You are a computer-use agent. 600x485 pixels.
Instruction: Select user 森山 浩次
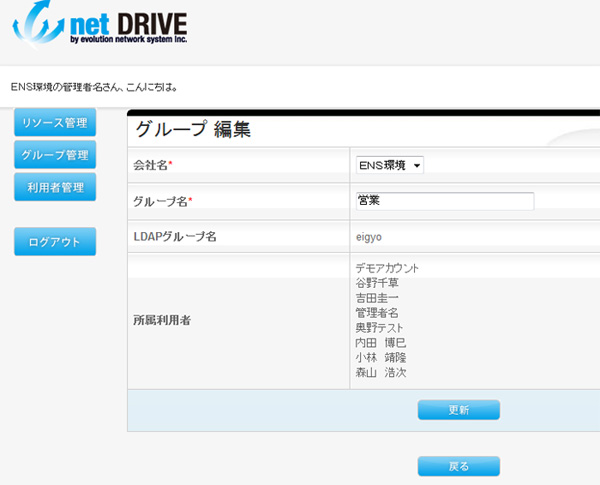click(380, 373)
